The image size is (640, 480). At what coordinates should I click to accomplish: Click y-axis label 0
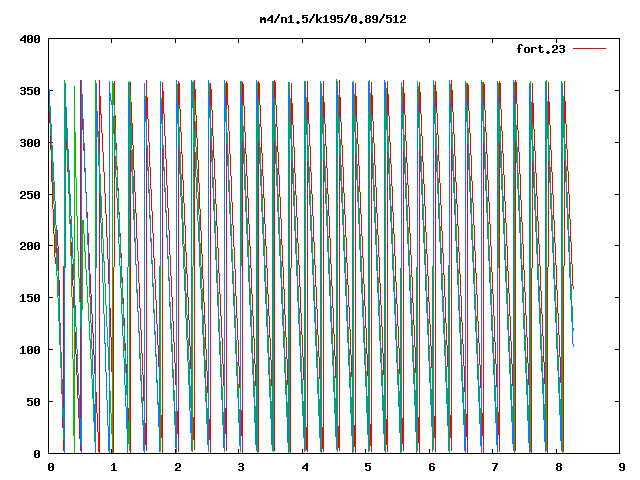(x=37, y=454)
